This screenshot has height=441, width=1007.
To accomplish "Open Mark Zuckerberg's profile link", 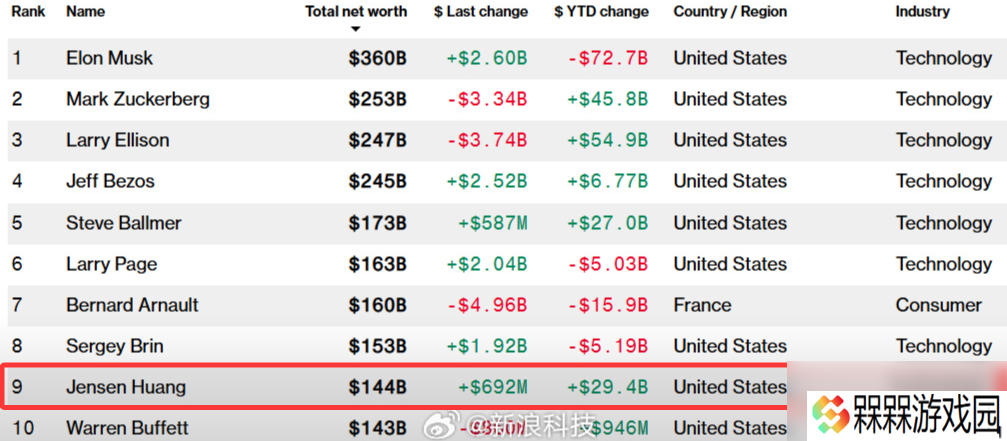I will [x=138, y=99].
